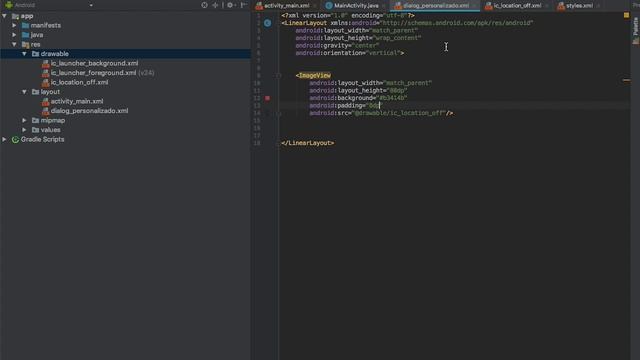Click the dialog_personalizado.xml file icon in tree

tap(45, 111)
